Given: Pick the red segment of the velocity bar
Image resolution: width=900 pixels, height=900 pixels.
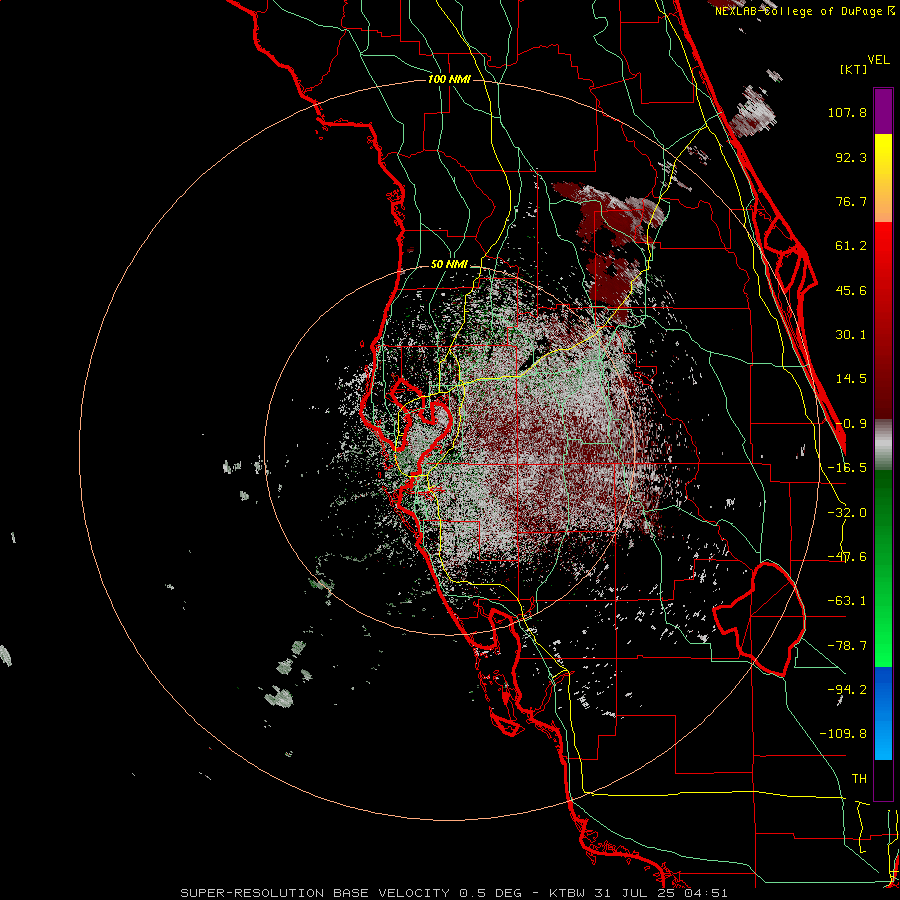Looking at the screenshot, I should (883, 320).
